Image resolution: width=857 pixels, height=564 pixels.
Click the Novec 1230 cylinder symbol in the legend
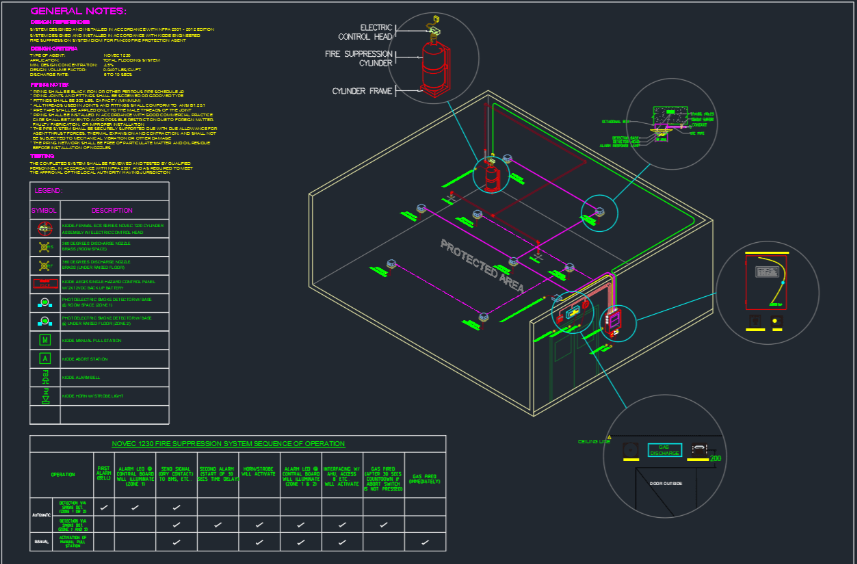45,228
